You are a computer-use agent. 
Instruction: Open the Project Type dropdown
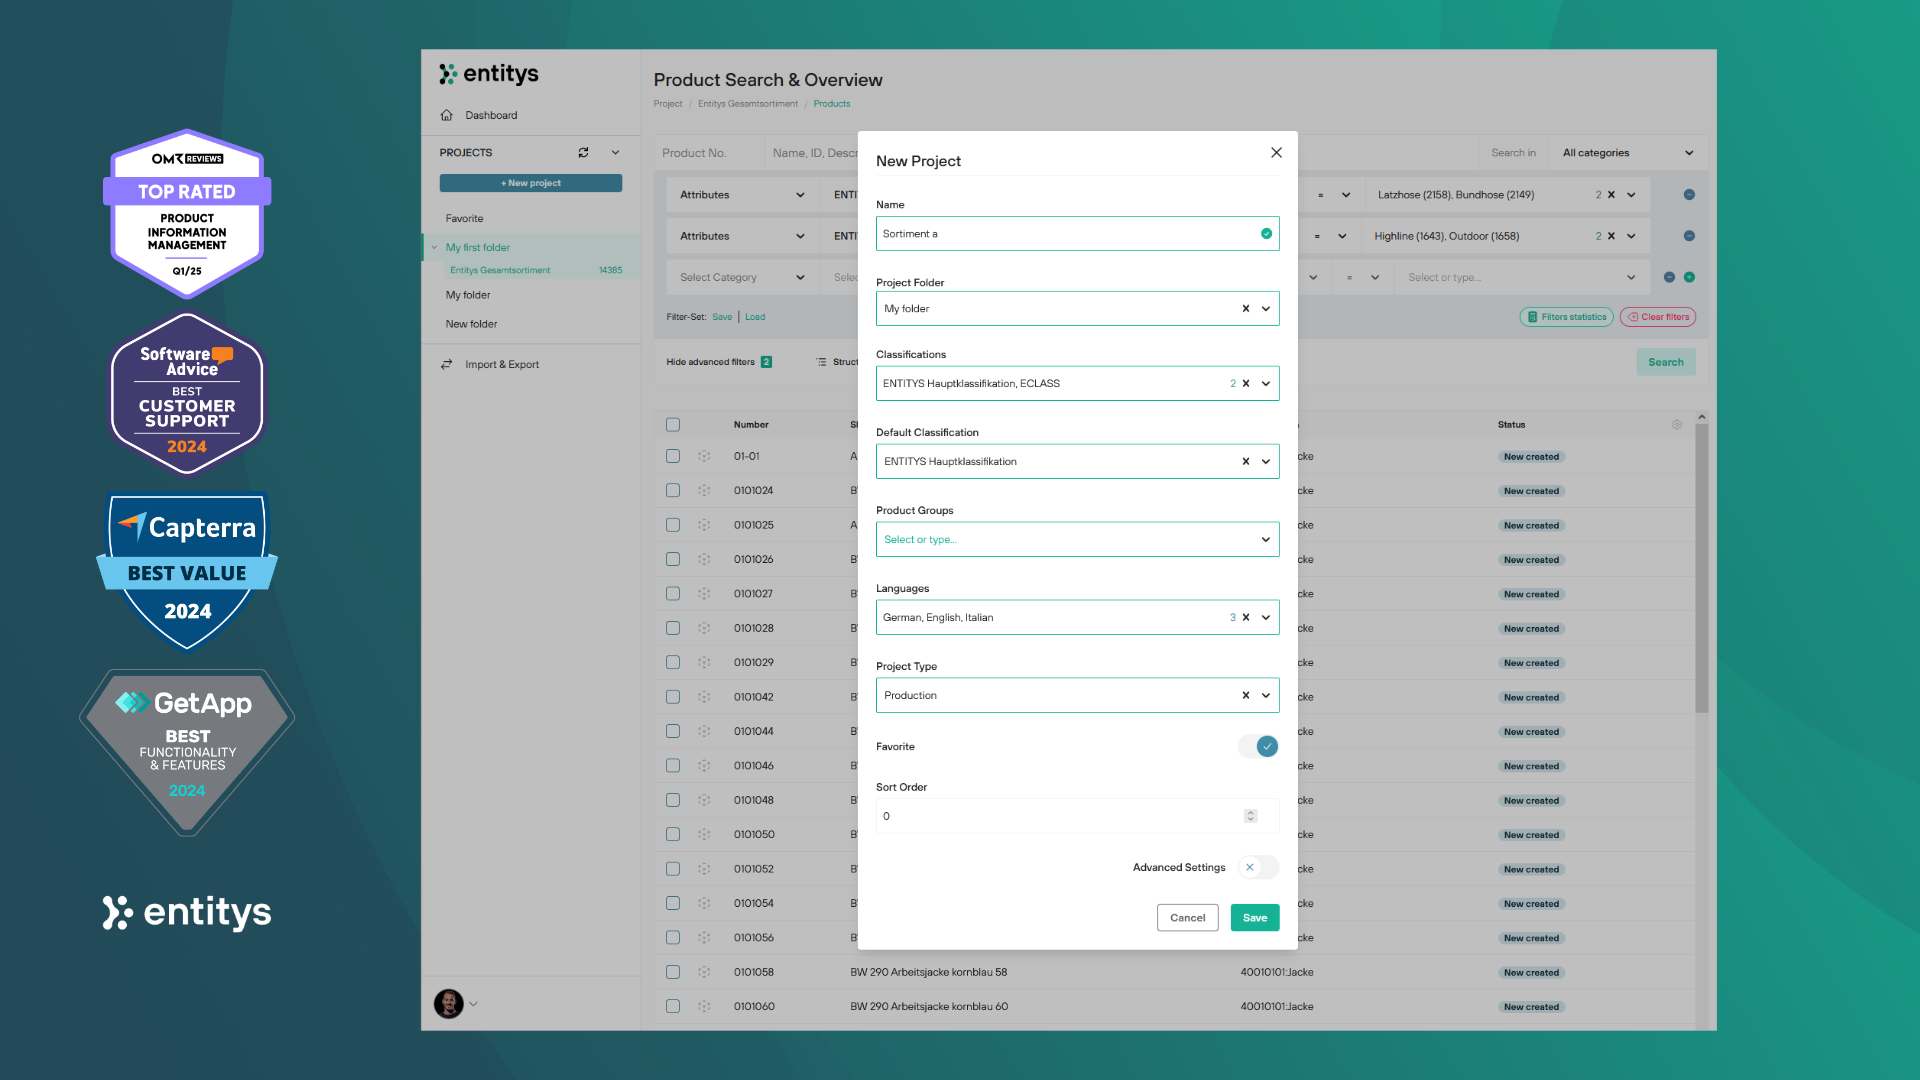(1265, 696)
